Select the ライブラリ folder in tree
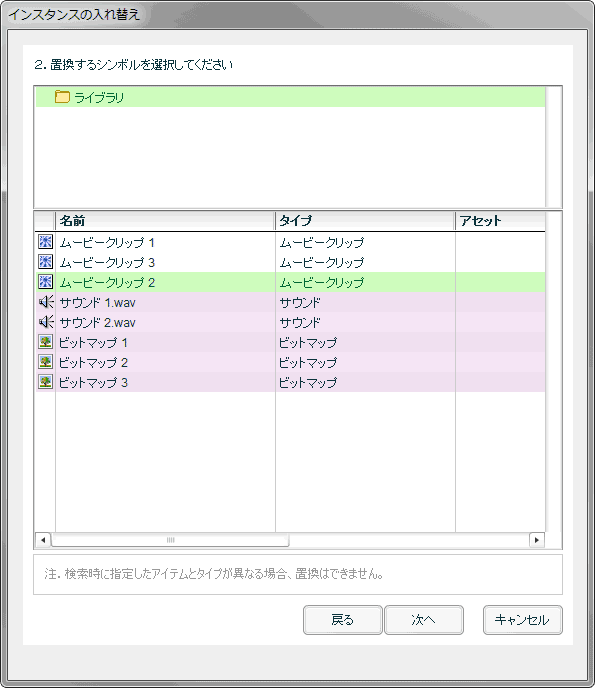The width and height of the screenshot is (595, 688). coord(290,97)
